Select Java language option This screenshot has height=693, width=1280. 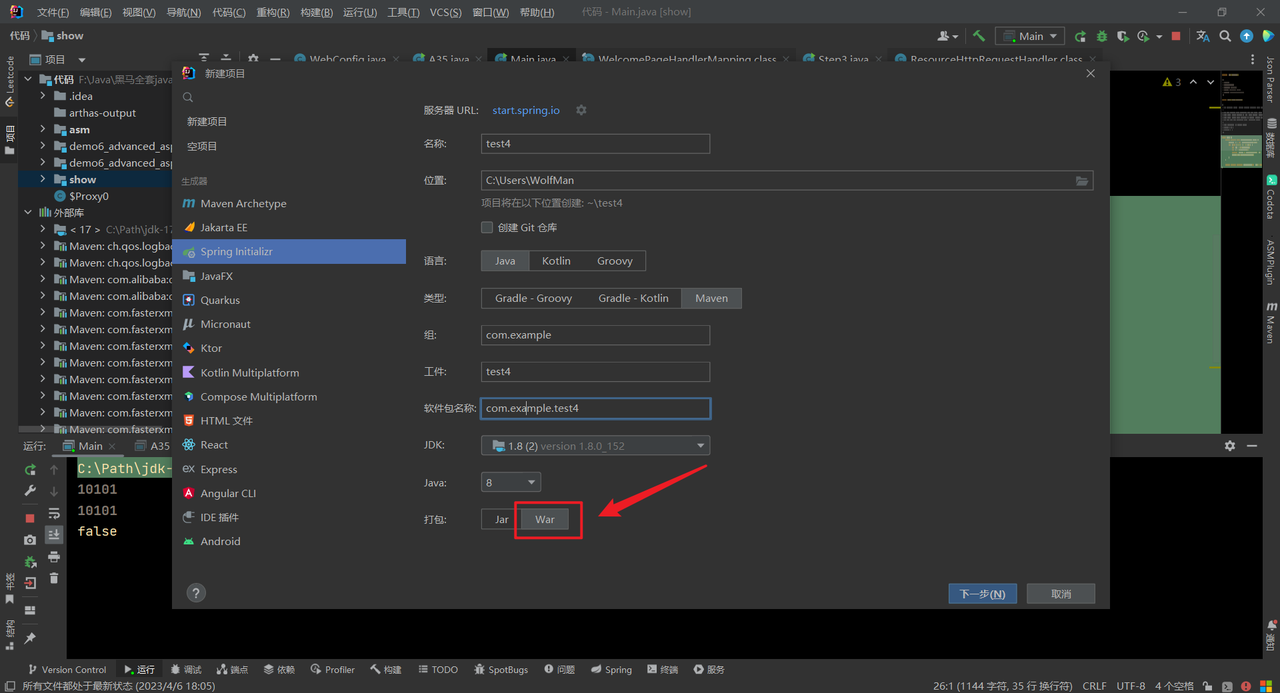(505, 261)
